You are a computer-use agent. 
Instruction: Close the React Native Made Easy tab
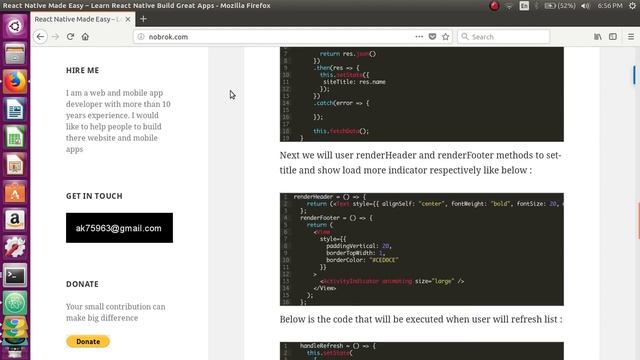(128, 19)
